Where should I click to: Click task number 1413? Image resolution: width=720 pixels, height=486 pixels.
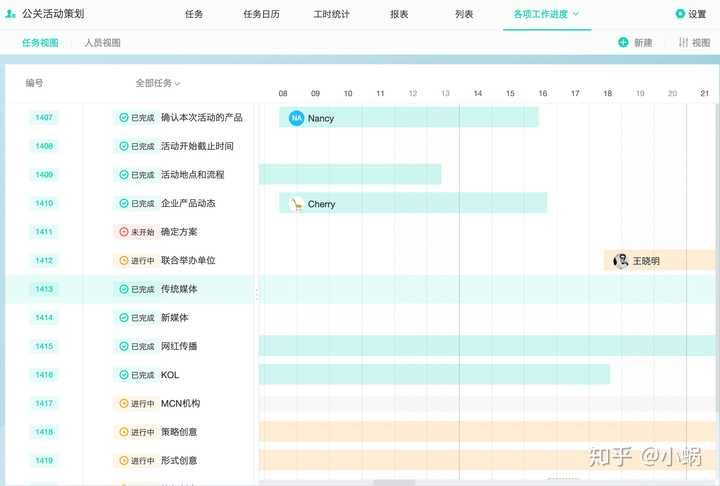44,289
